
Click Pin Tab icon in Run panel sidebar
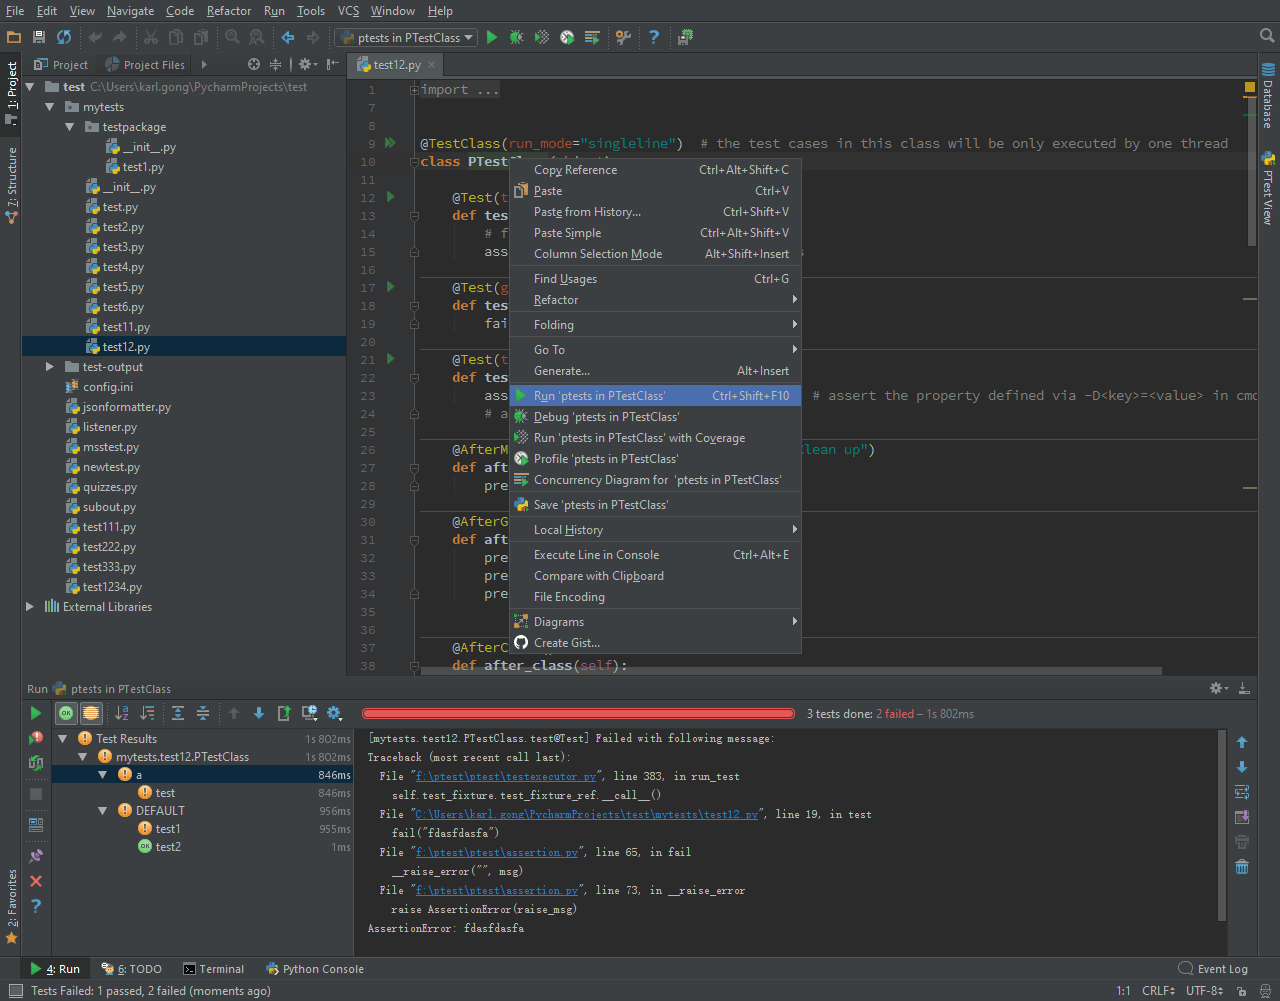pyautogui.click(x=36, y=856)
